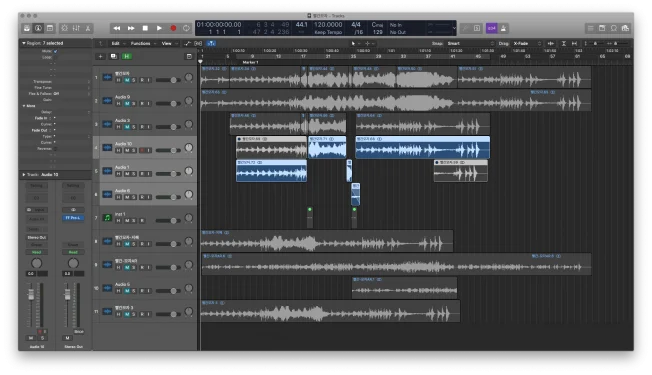
Task: Start playback with the Play button
Action: pos(159,28)
